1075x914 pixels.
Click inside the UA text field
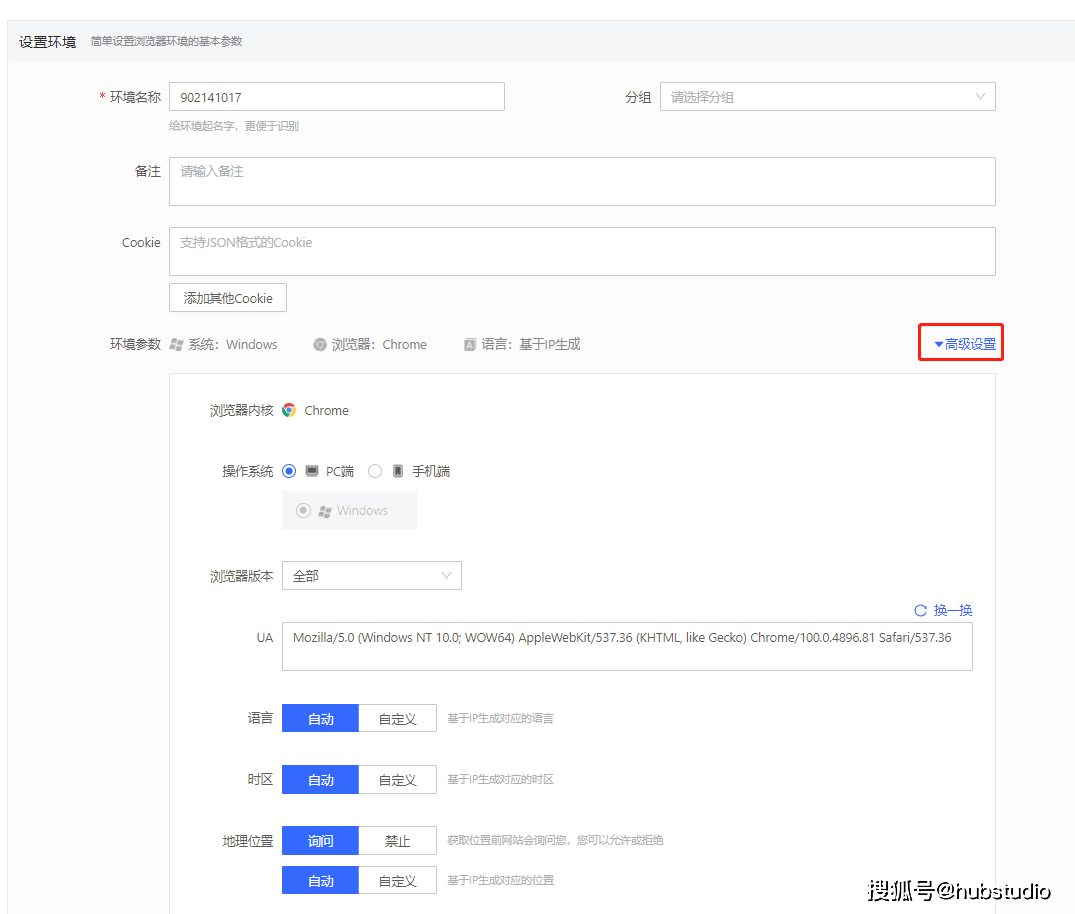pos(627,645)
